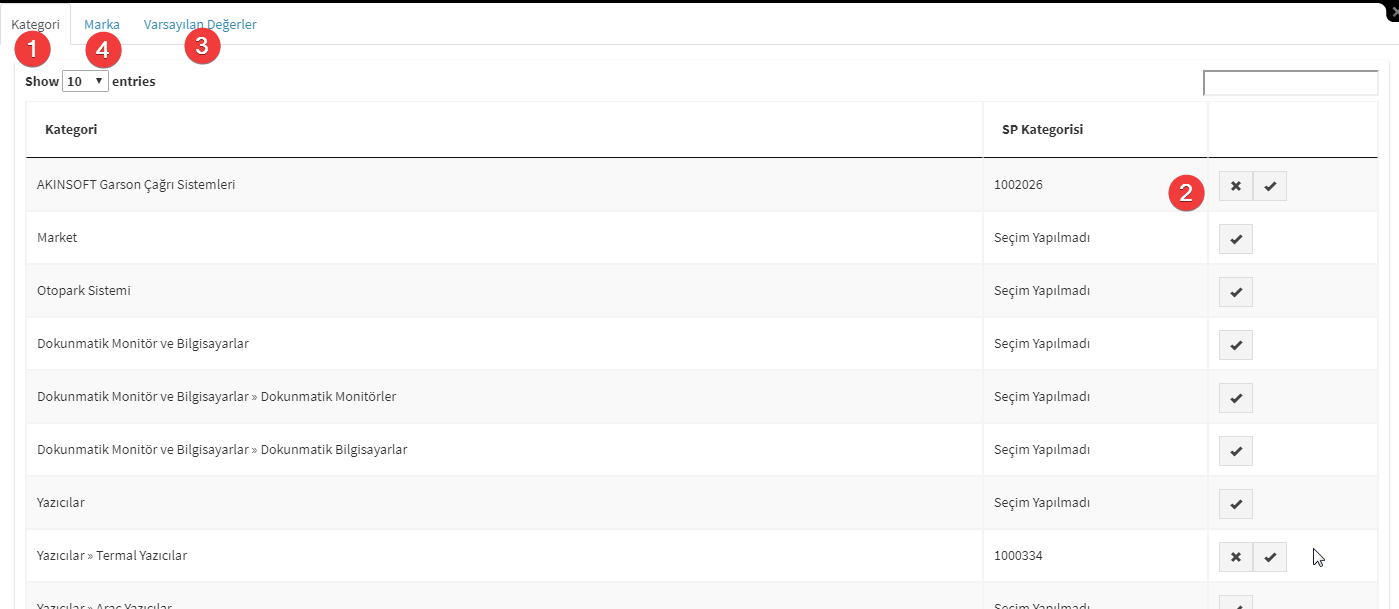The width and height of the screenshot is (1399, 609).
Task: Focus the table search input field
Action: (x=1290, y=83)
